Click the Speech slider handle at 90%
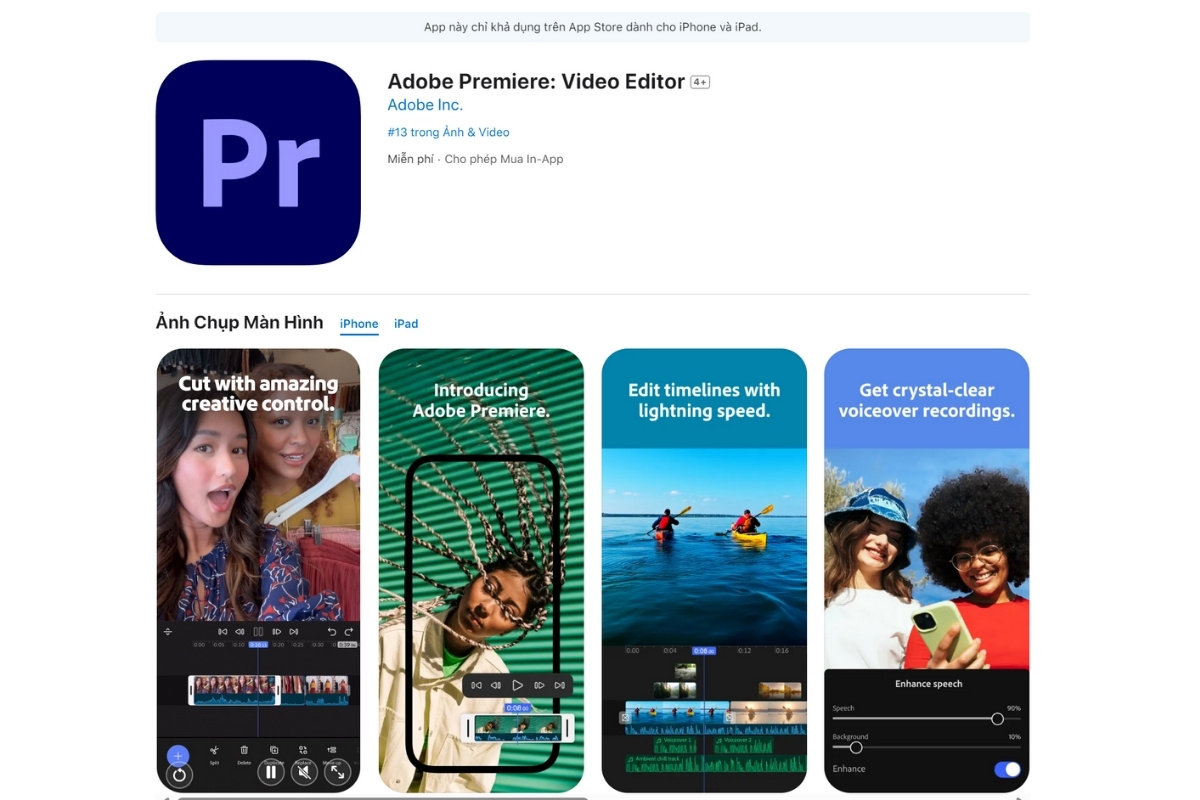Image resolution: width=1200 pixels, height=800 pixels. [x=997, y=719]
